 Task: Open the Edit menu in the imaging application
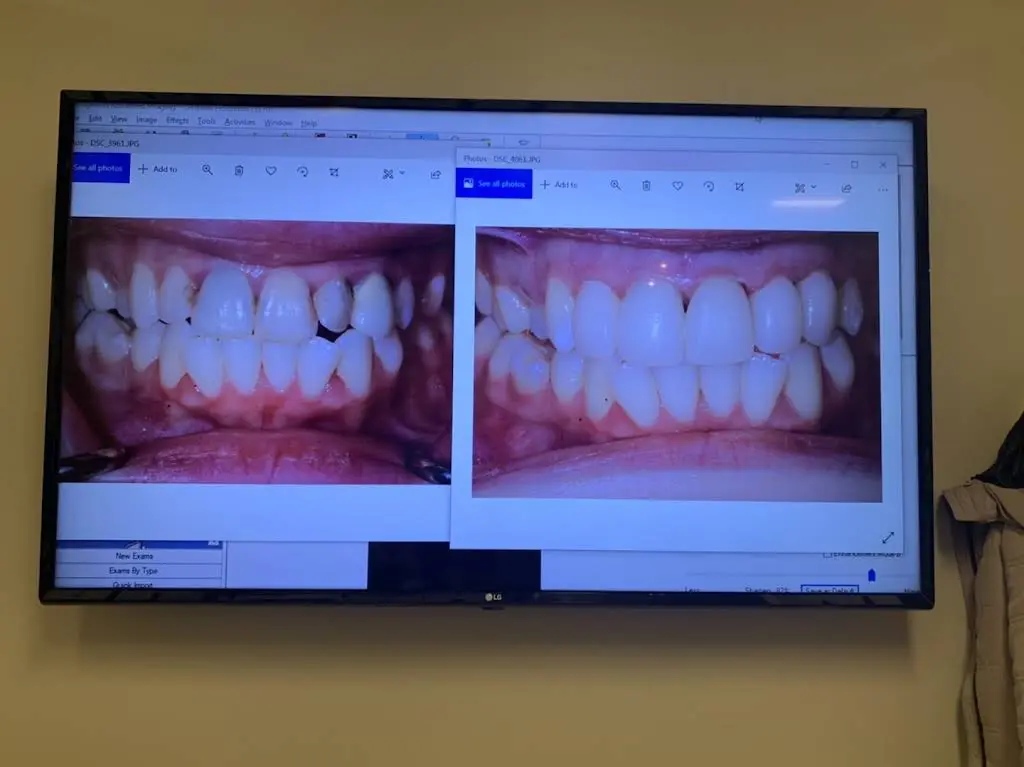click(x=95, y=118)
